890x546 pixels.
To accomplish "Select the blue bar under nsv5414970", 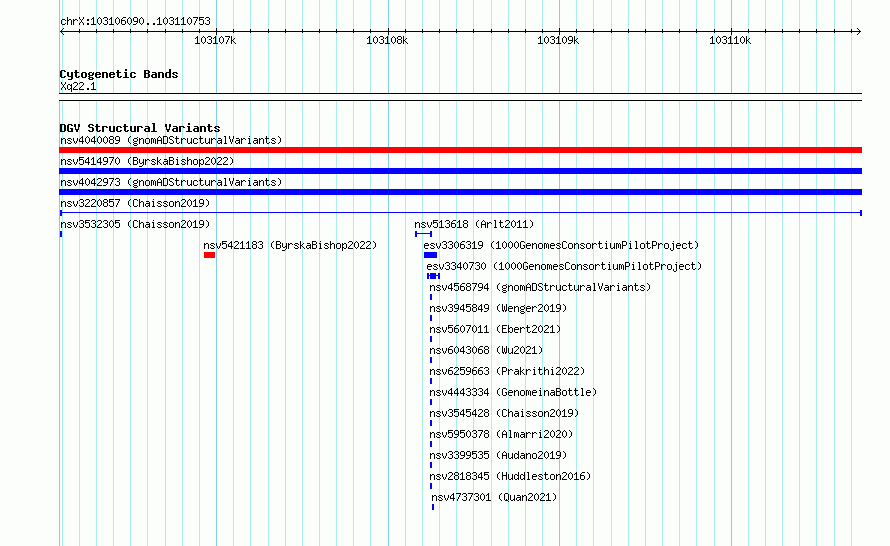I will [x=460, y=171].
